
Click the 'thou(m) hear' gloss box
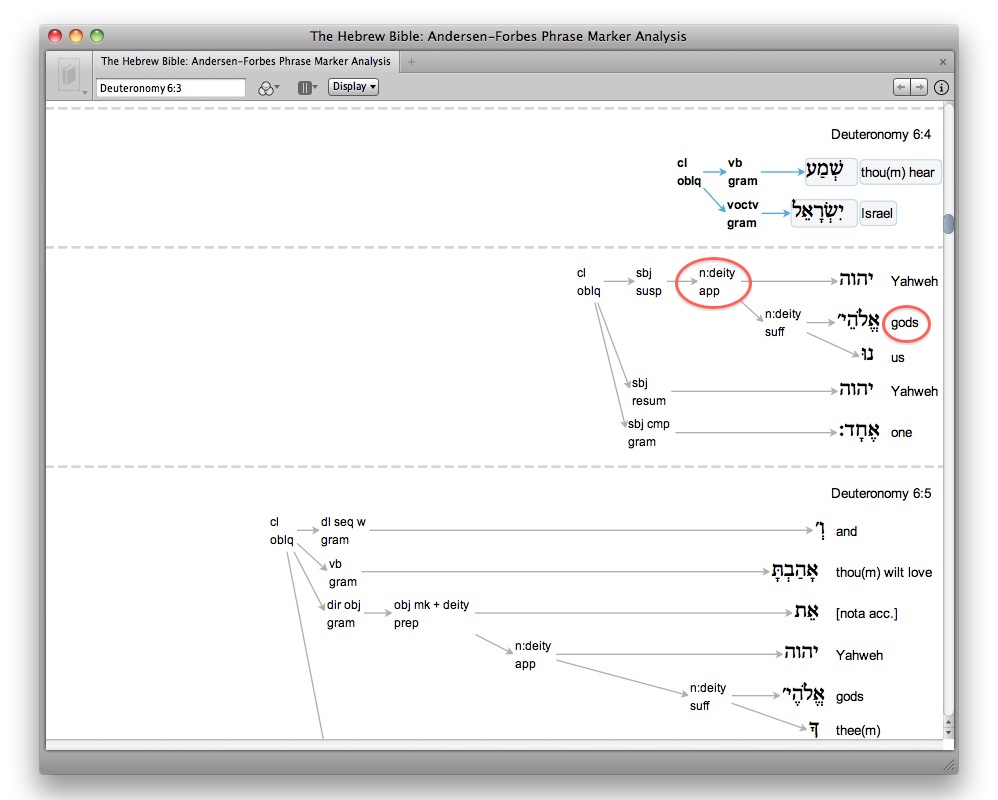point(899,172)
